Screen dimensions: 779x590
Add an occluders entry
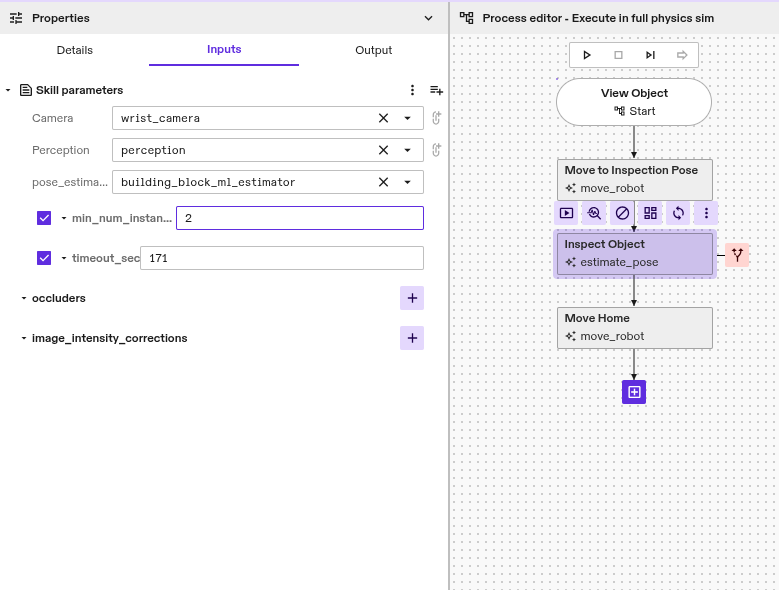(411, 298)
